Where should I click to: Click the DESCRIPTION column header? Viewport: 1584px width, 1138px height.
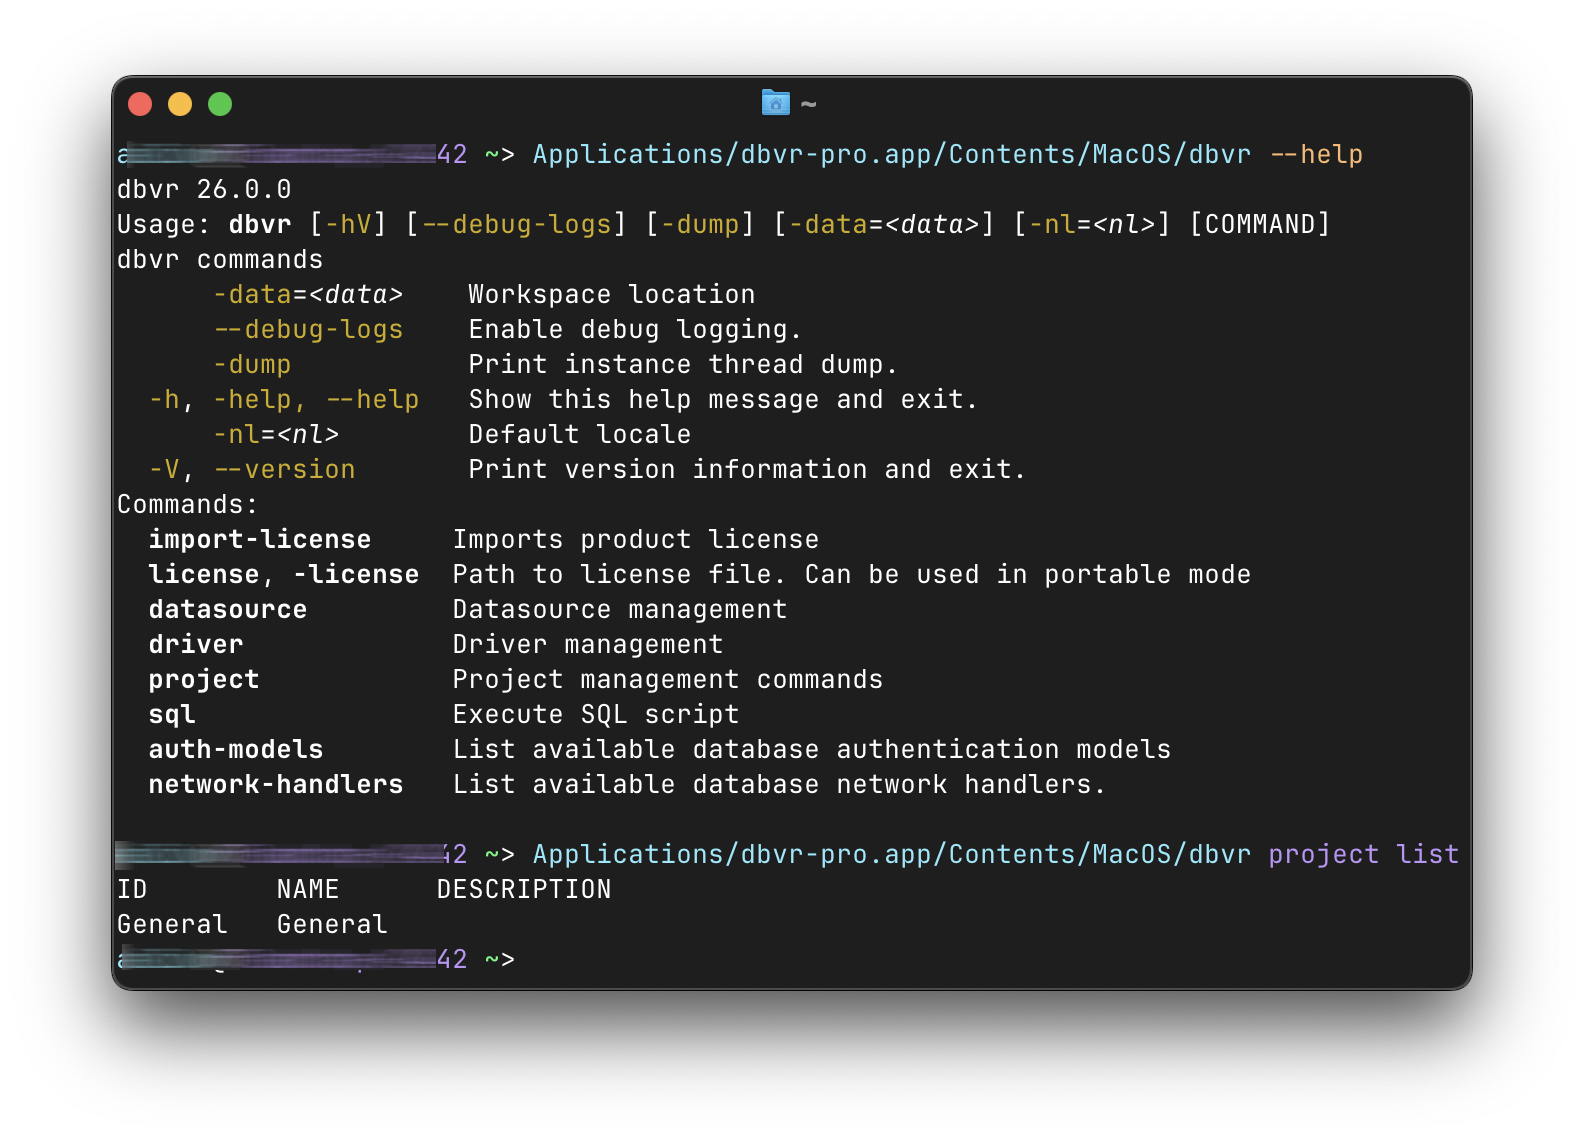pyautogui.click(x=523, y=890)
